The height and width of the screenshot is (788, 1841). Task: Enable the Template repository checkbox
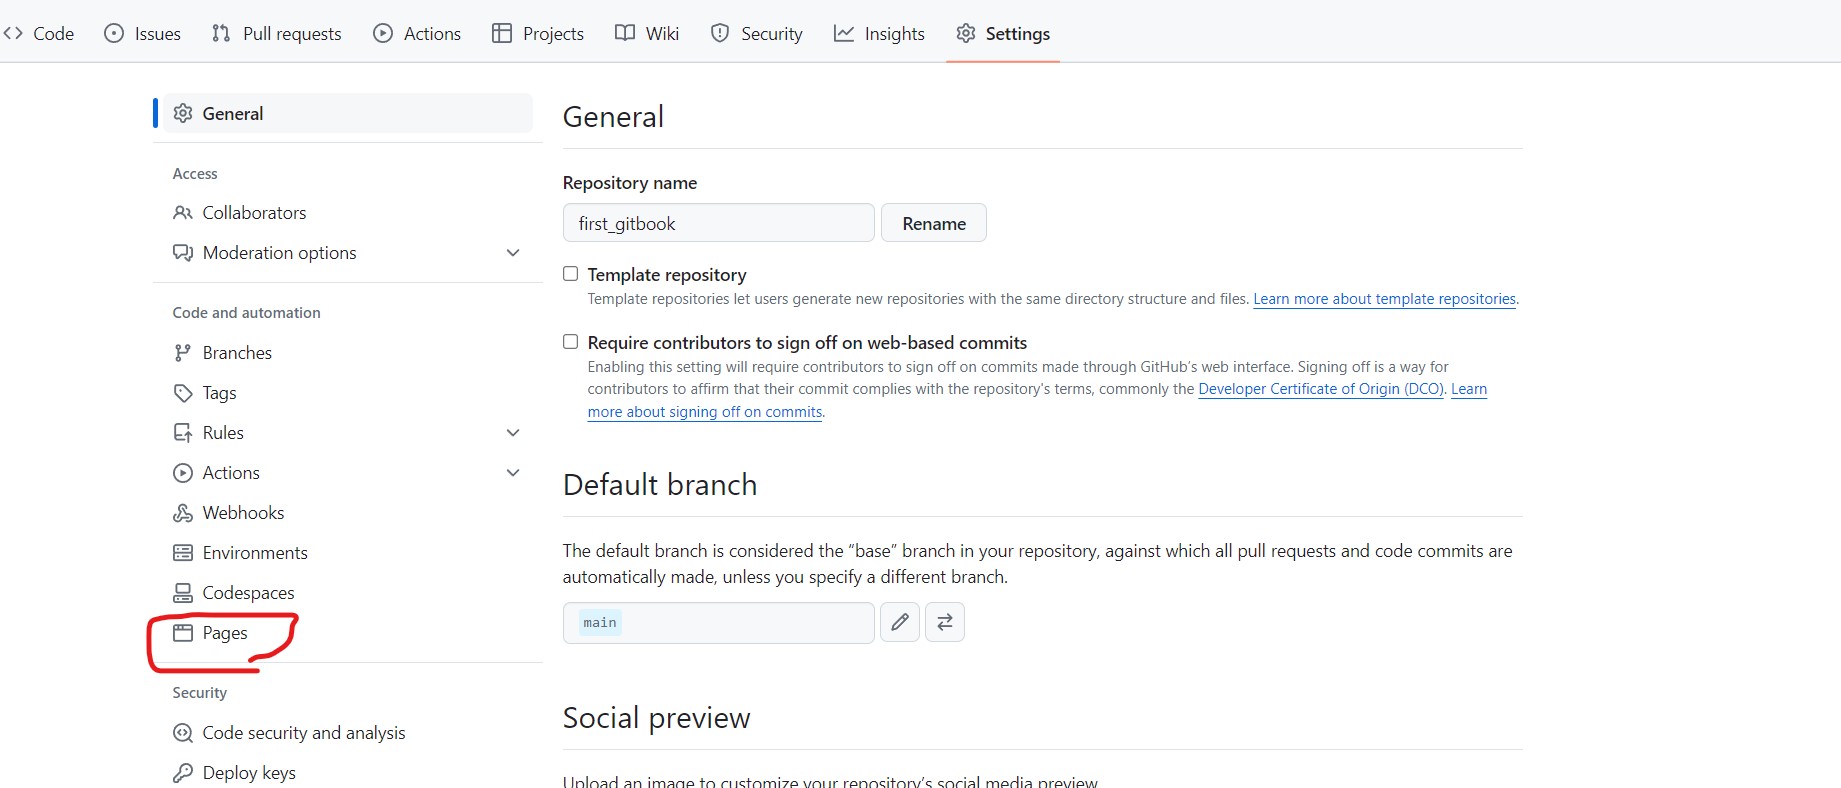pyautogui.click(x=571, y=274)
